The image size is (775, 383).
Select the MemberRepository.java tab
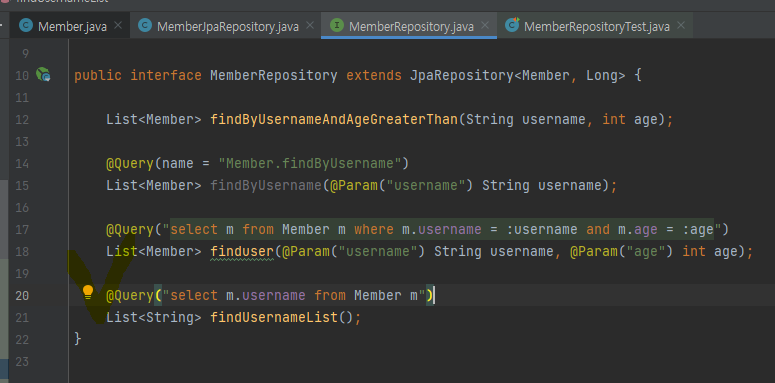[x=411, y=26]
